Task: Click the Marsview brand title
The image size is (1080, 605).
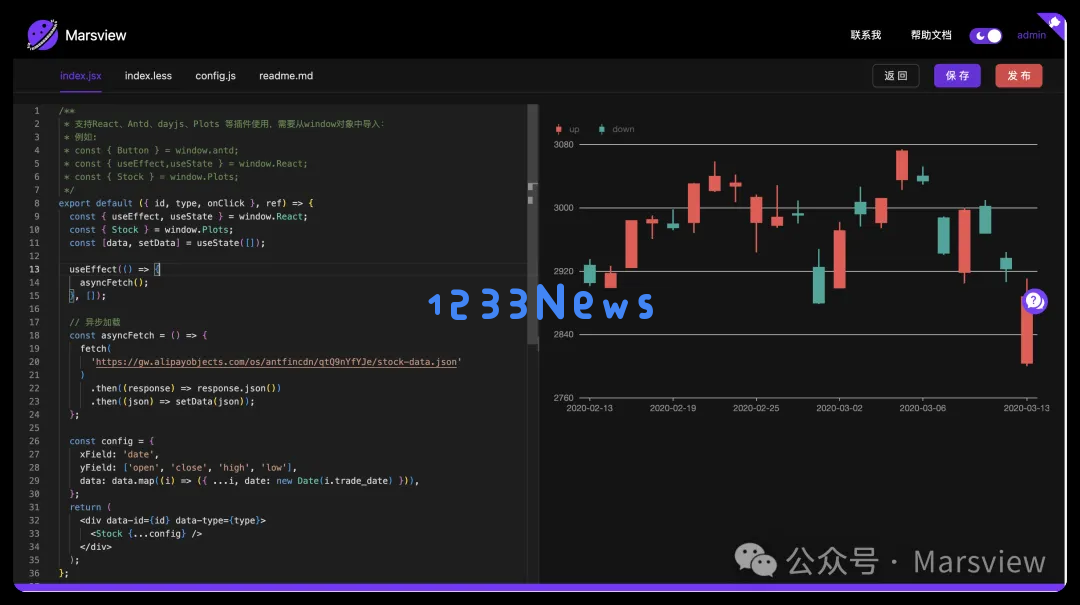Action: click(96, 35)
